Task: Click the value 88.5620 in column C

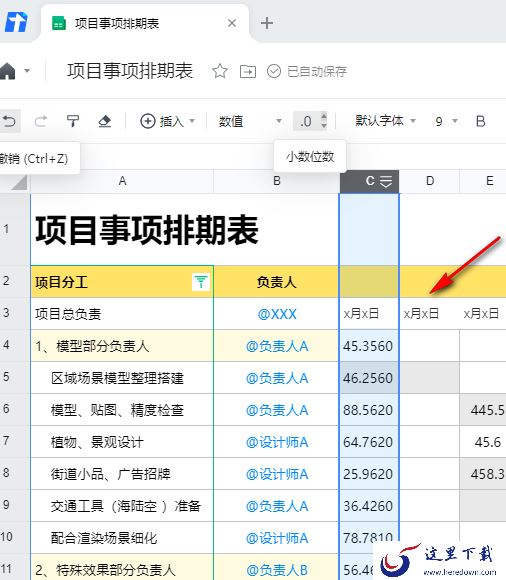Action: point(368,410)
